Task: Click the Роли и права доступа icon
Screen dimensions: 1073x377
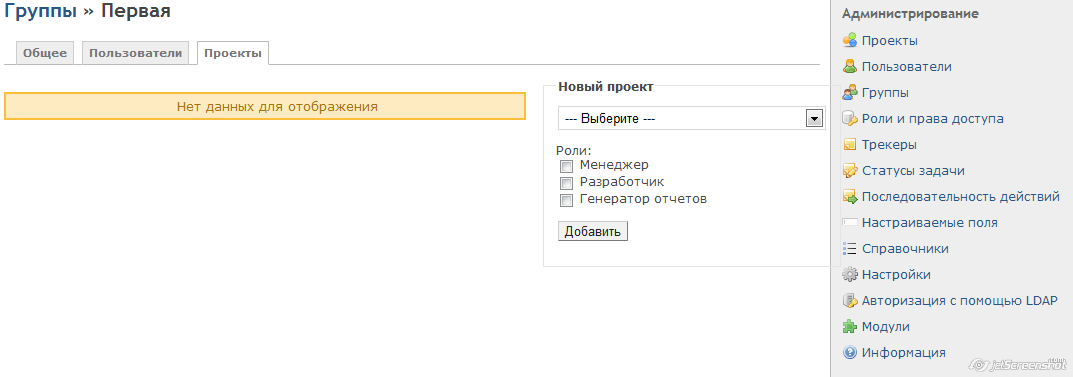Action: (x=849, y=118)
